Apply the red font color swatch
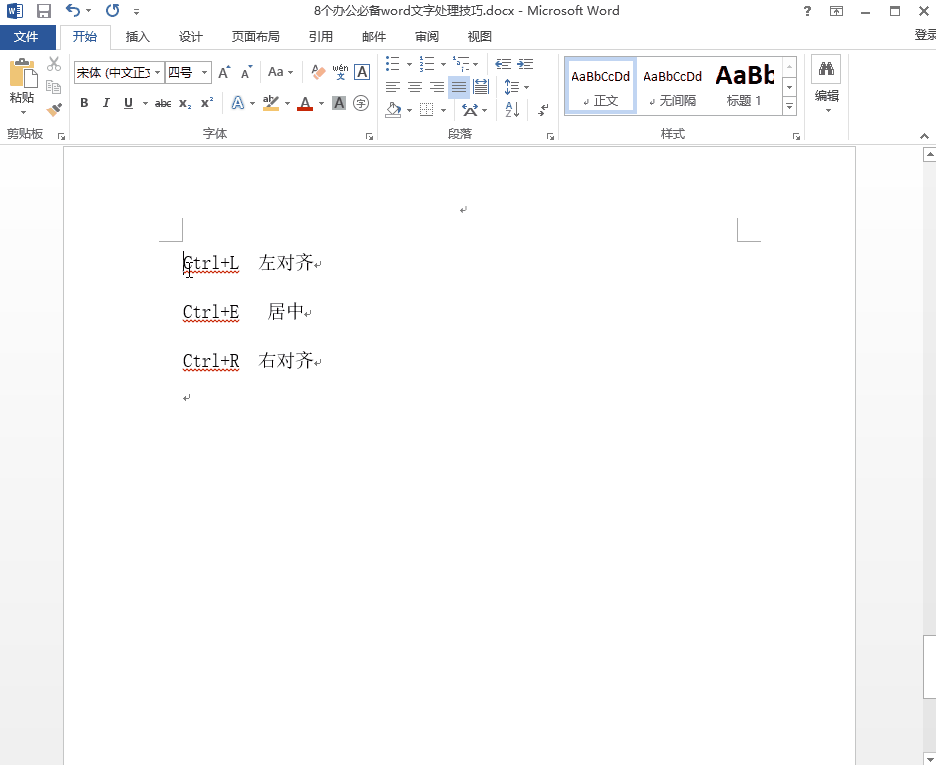 [x=305, y=103]
